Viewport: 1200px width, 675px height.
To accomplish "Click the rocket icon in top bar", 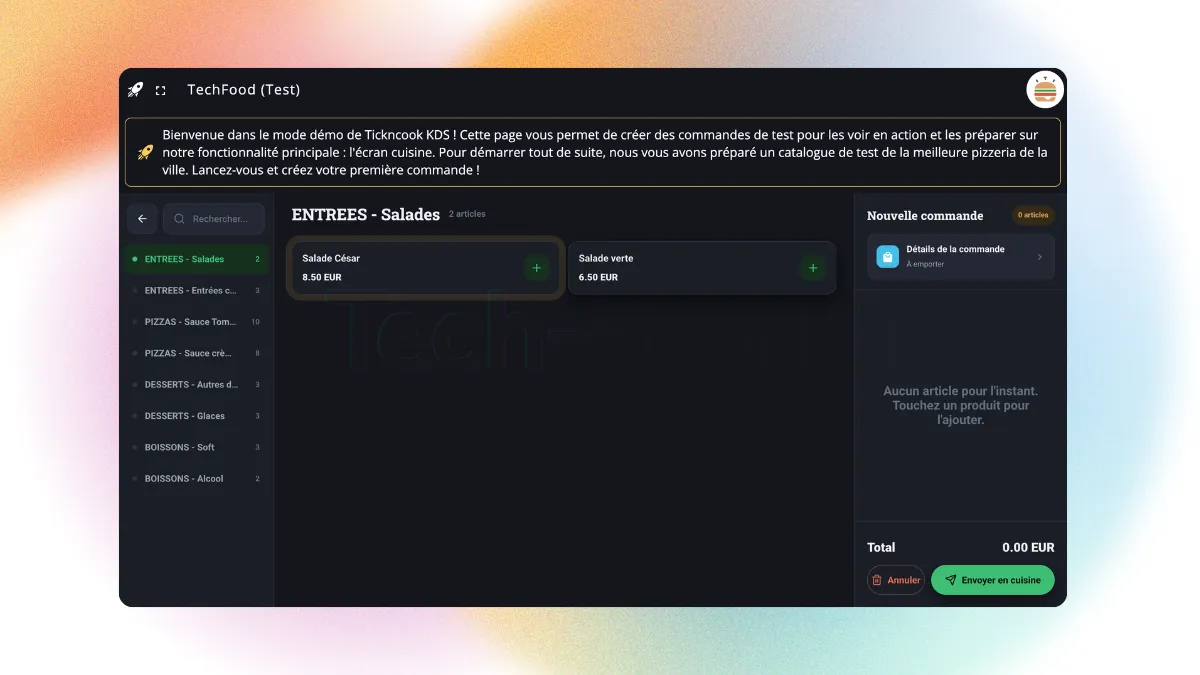I will point(135,90).
